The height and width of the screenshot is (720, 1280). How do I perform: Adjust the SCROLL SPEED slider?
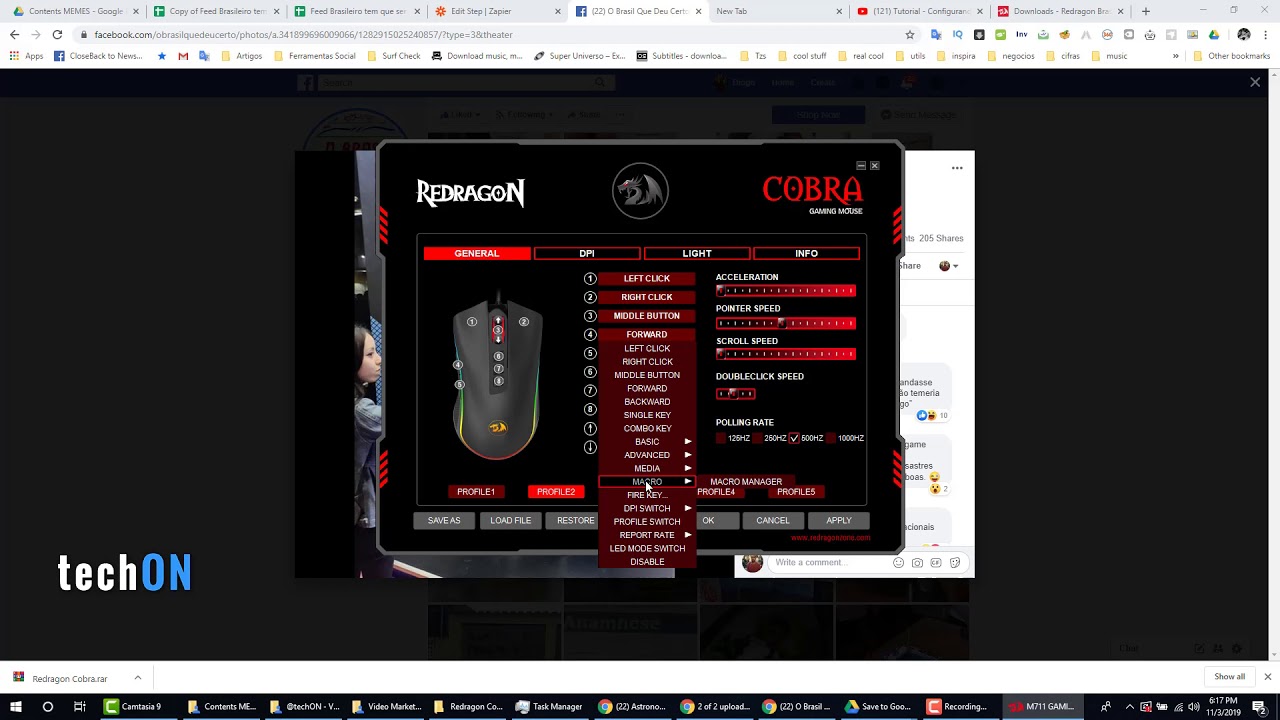[786, 354]
